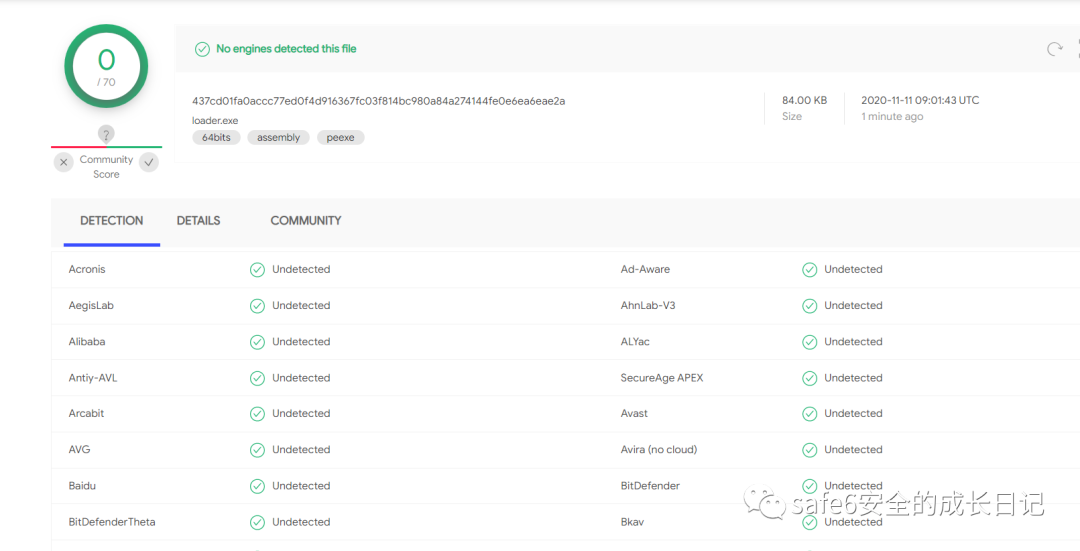Click the reanalyze refresh icon
The image size is (1080, 551).
1055,49
